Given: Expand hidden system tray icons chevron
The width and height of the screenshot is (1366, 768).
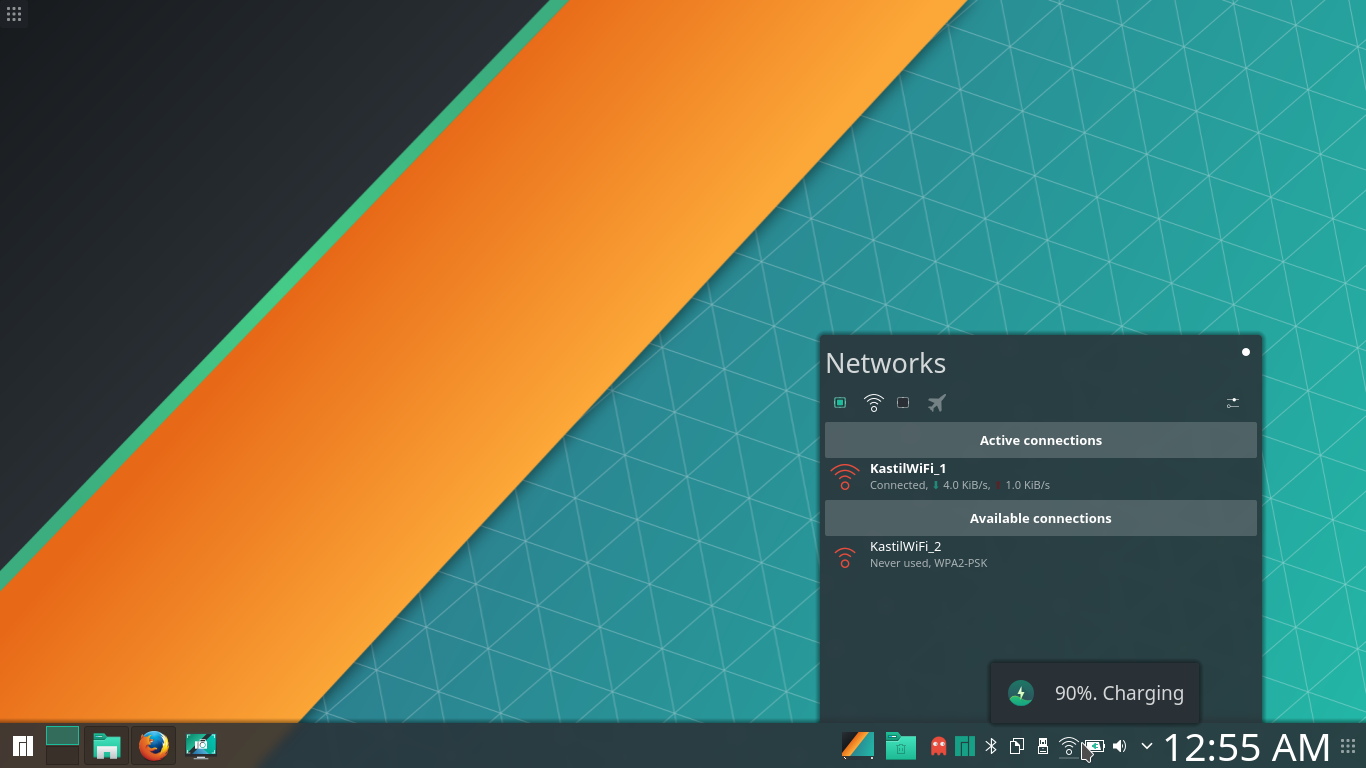Looking at the screenshot, I should pos(1147,746).
